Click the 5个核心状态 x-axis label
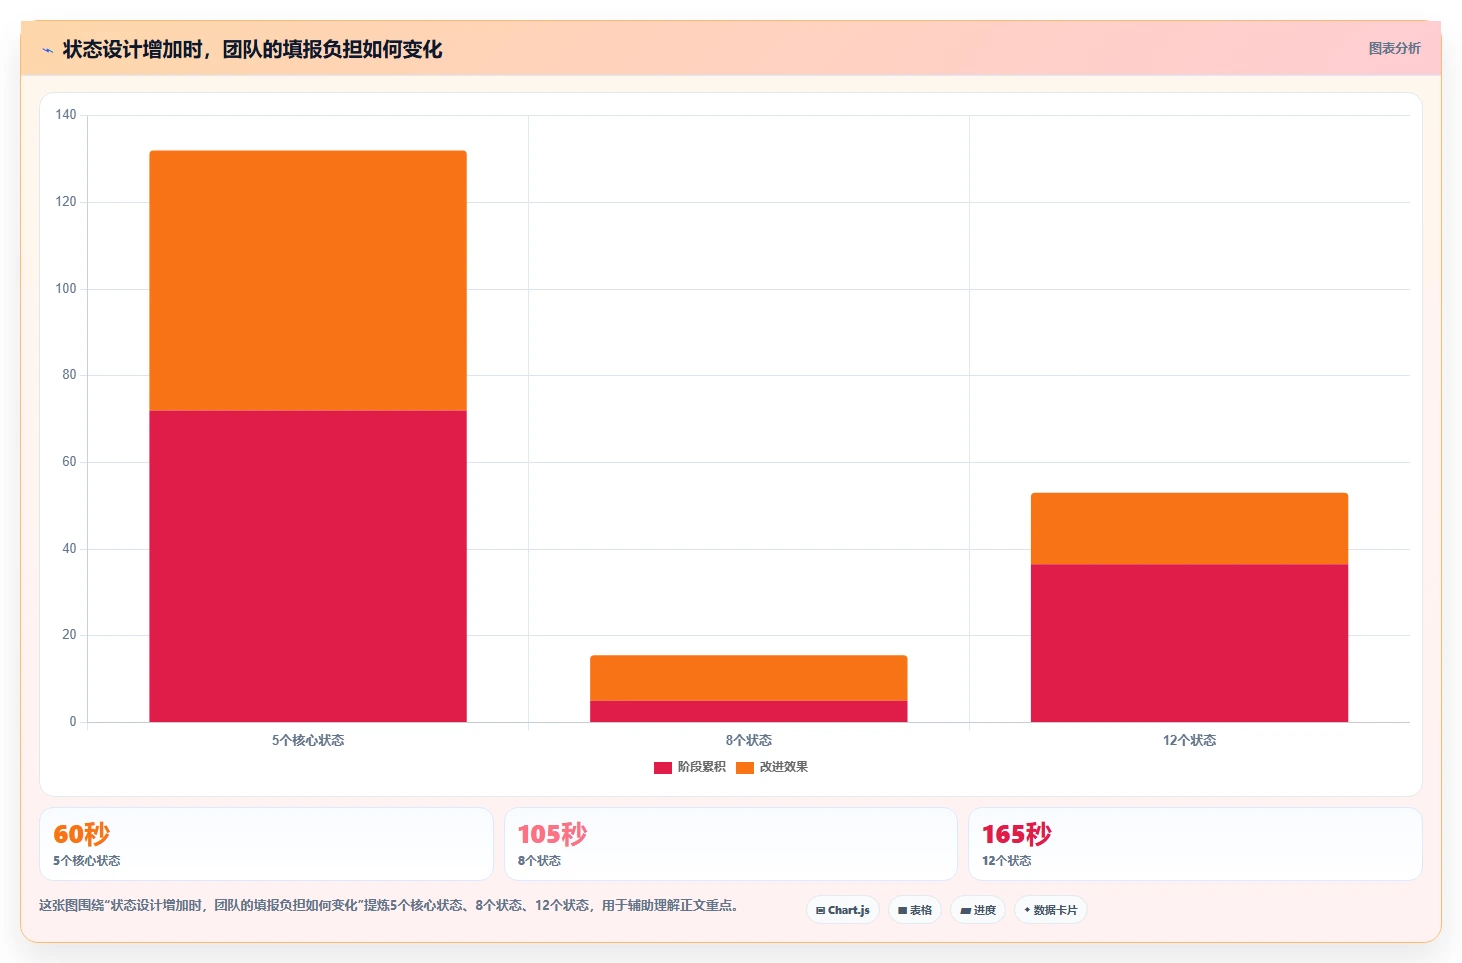The height and width of the screenshot is (963, 1462). 308,740
